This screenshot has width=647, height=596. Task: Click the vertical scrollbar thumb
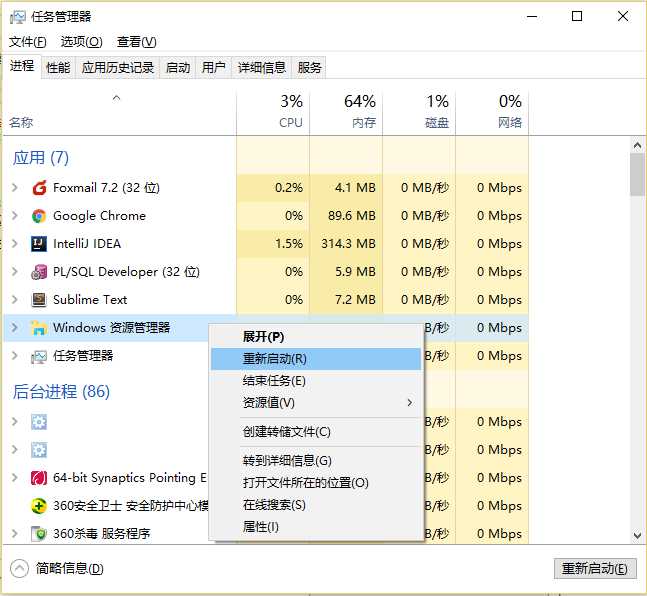pyautogui.click(x=637, y=175)
